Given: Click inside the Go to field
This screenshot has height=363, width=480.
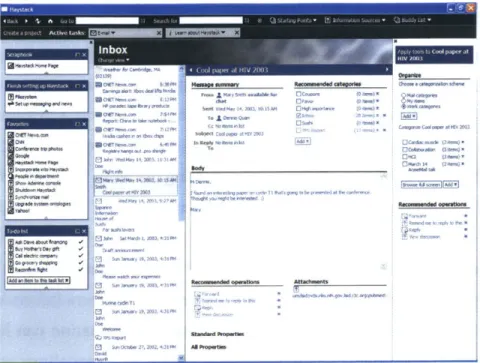Looking at the screenshot, I should pyautogui.click(x=107, y=21).
